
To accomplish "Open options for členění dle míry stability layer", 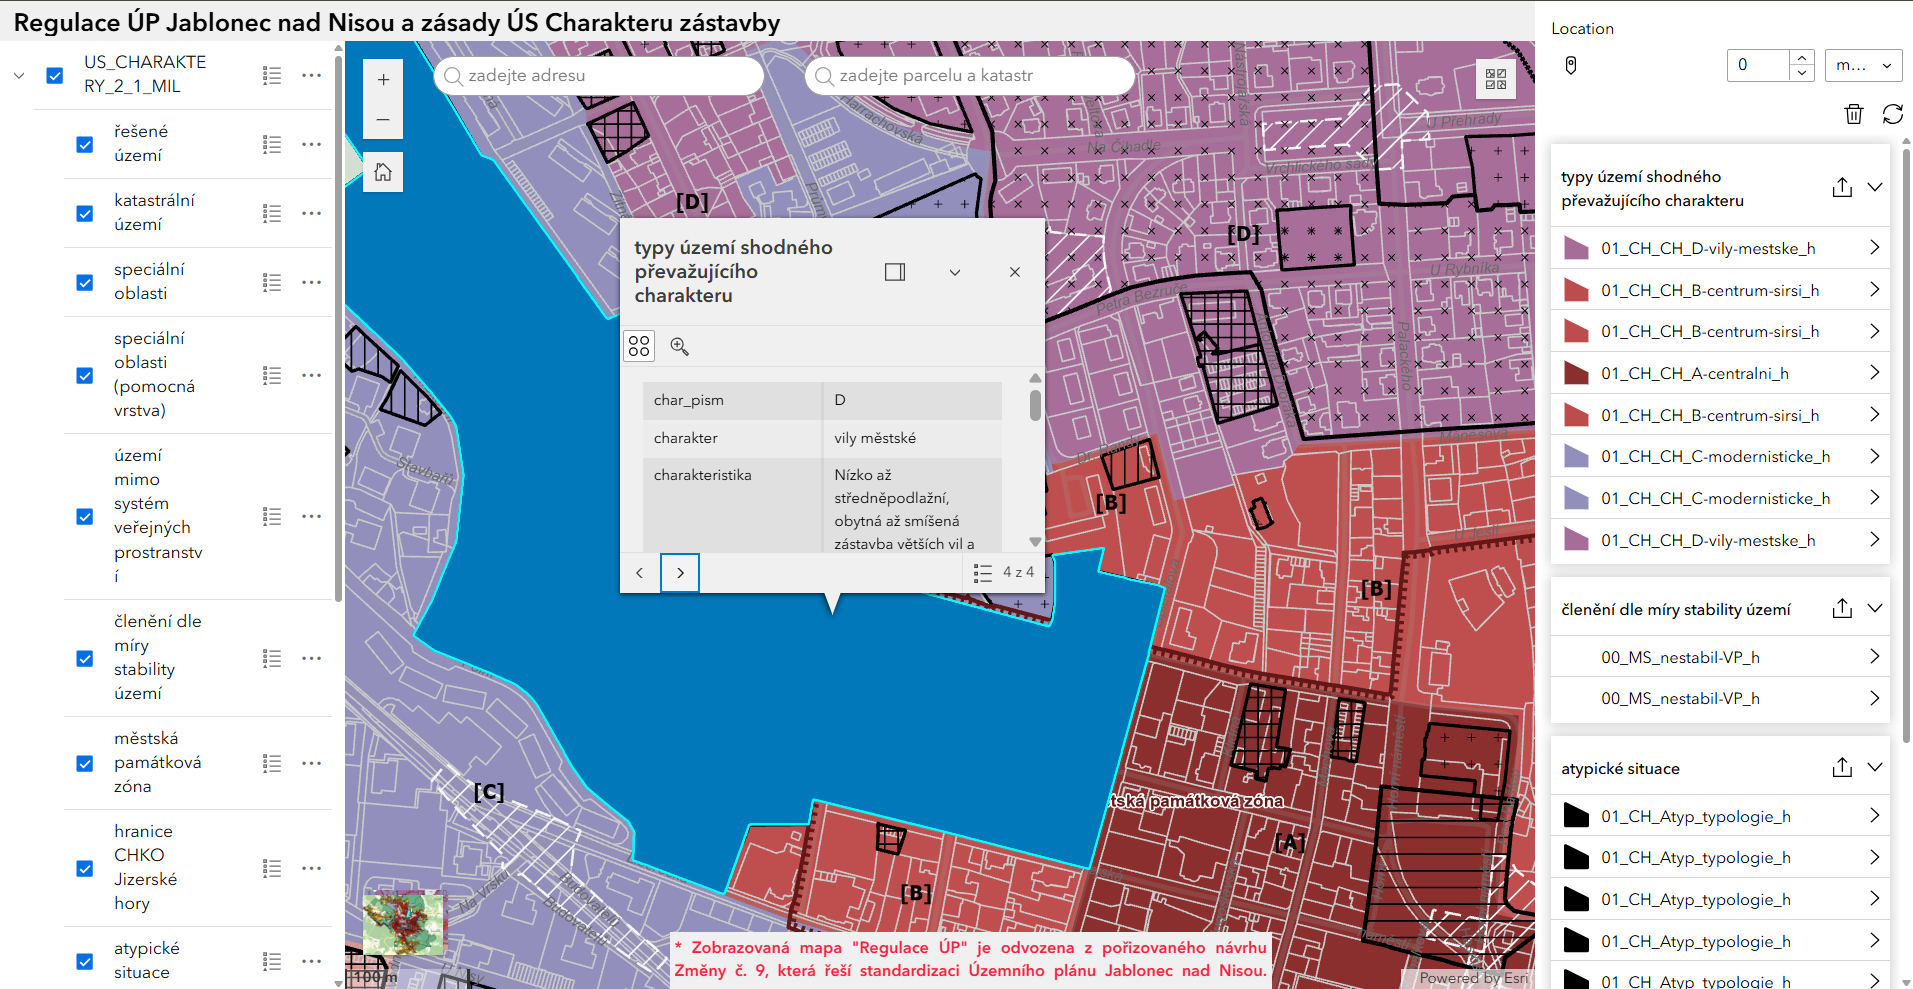I will point(312,658).
